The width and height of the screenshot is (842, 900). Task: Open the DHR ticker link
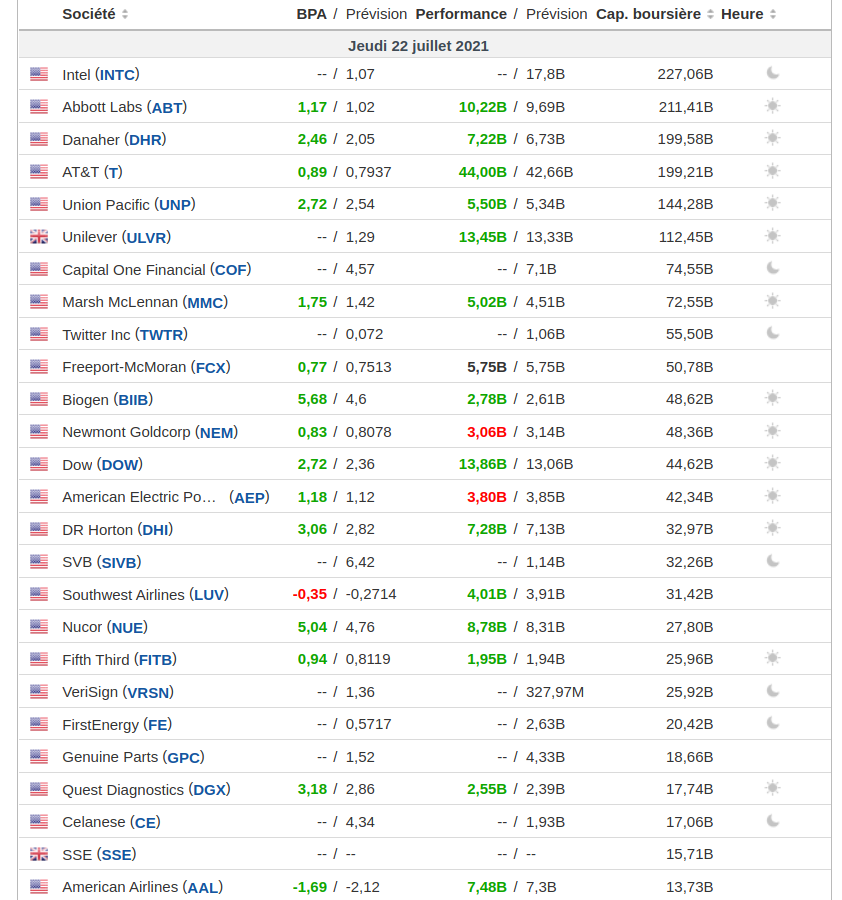click(145, 139)
